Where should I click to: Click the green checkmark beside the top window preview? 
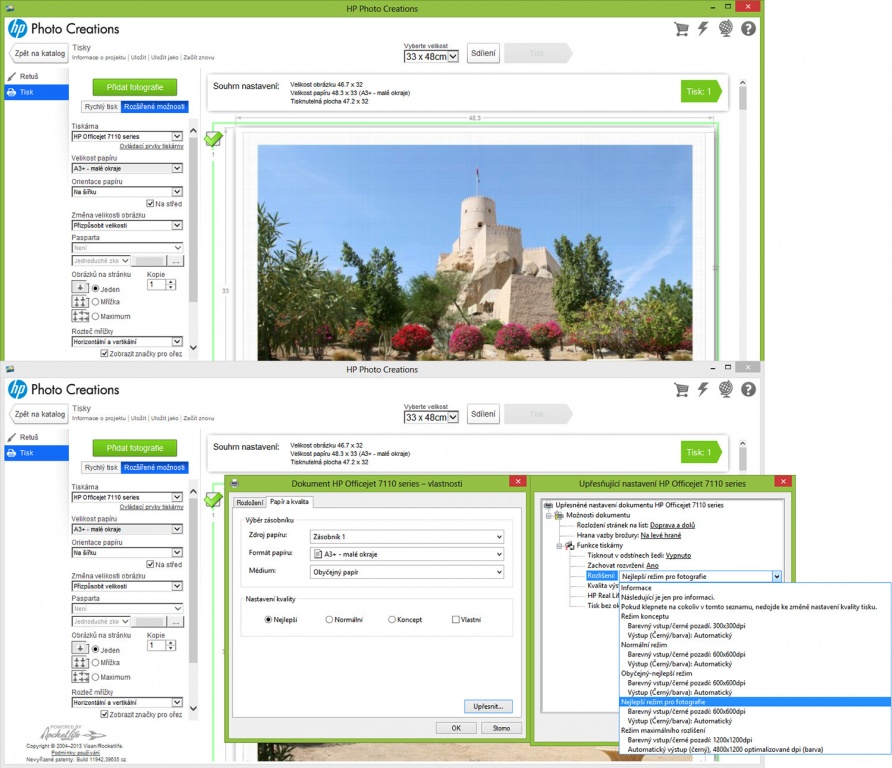(x=213, y=138)
